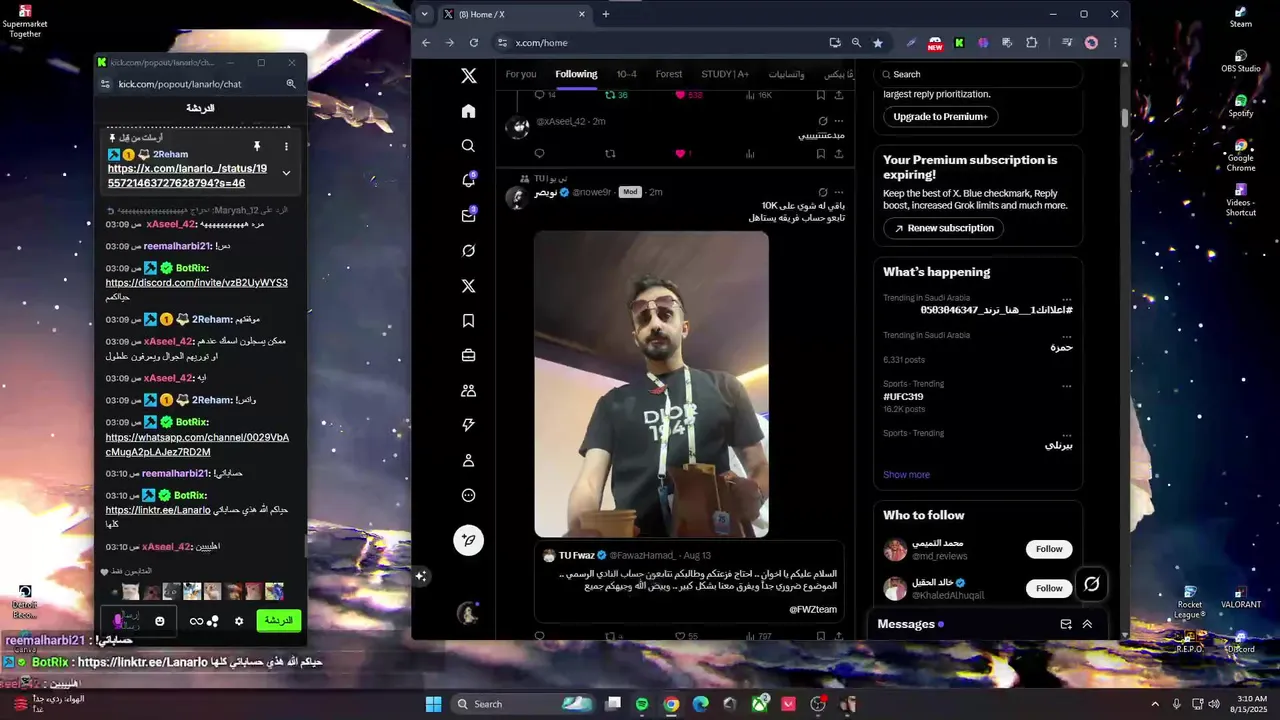This screenshot has height=720, width=1280.
Task: Switch to the 10-4 timeline tab
Action: (626, 74)
